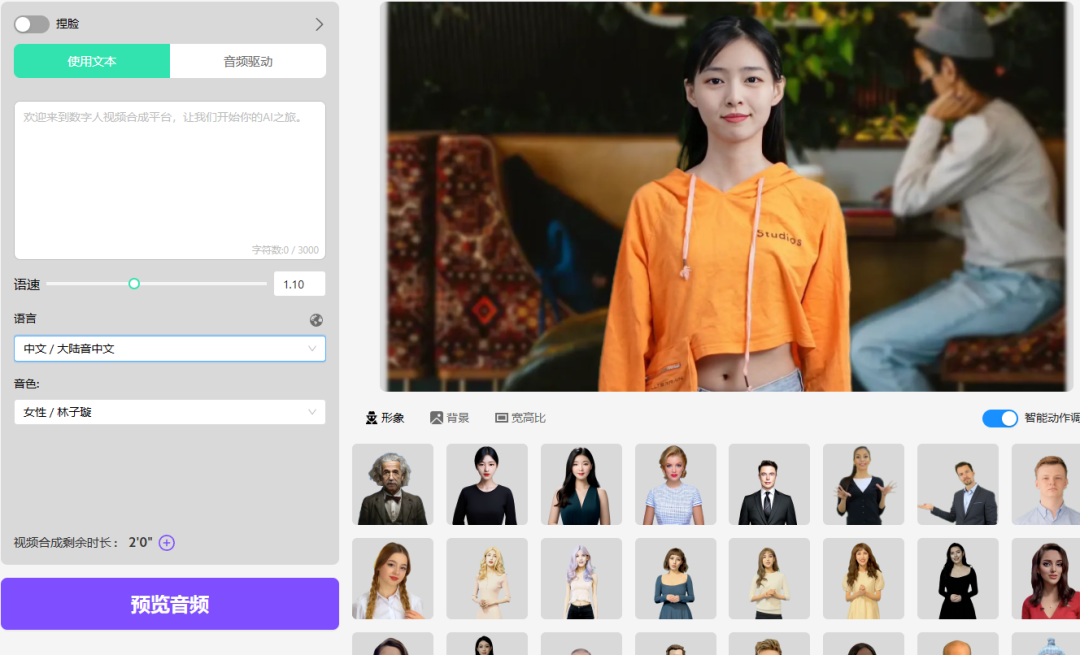This screenshot has width=1080, height=655.
Task: Select the 宽高比 aspect ratio tab
Action: coord(521,418)
